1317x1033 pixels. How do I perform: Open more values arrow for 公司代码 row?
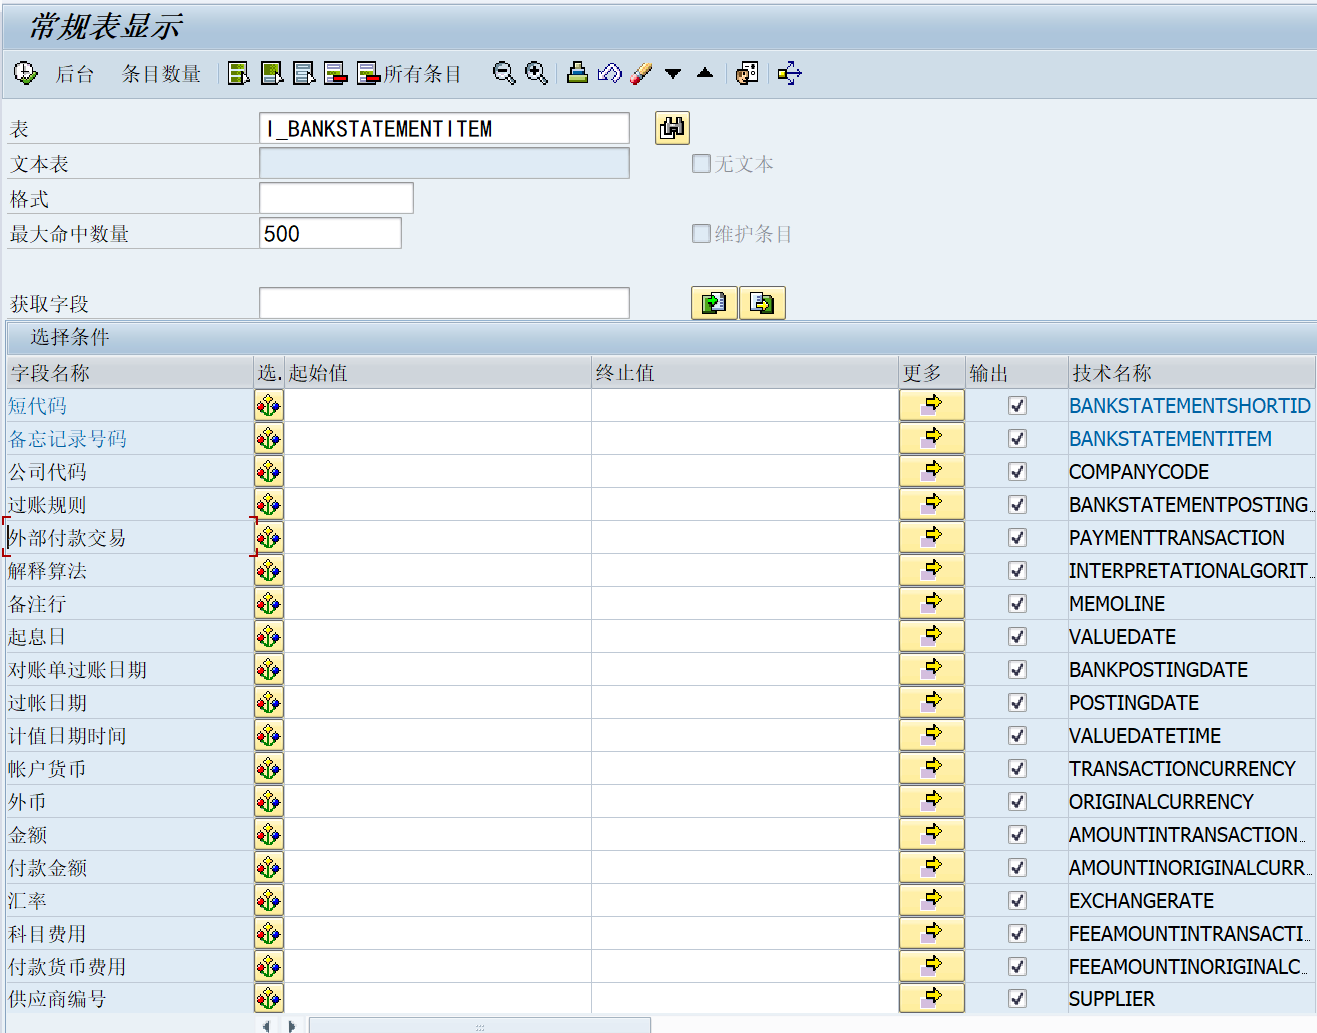932,471
